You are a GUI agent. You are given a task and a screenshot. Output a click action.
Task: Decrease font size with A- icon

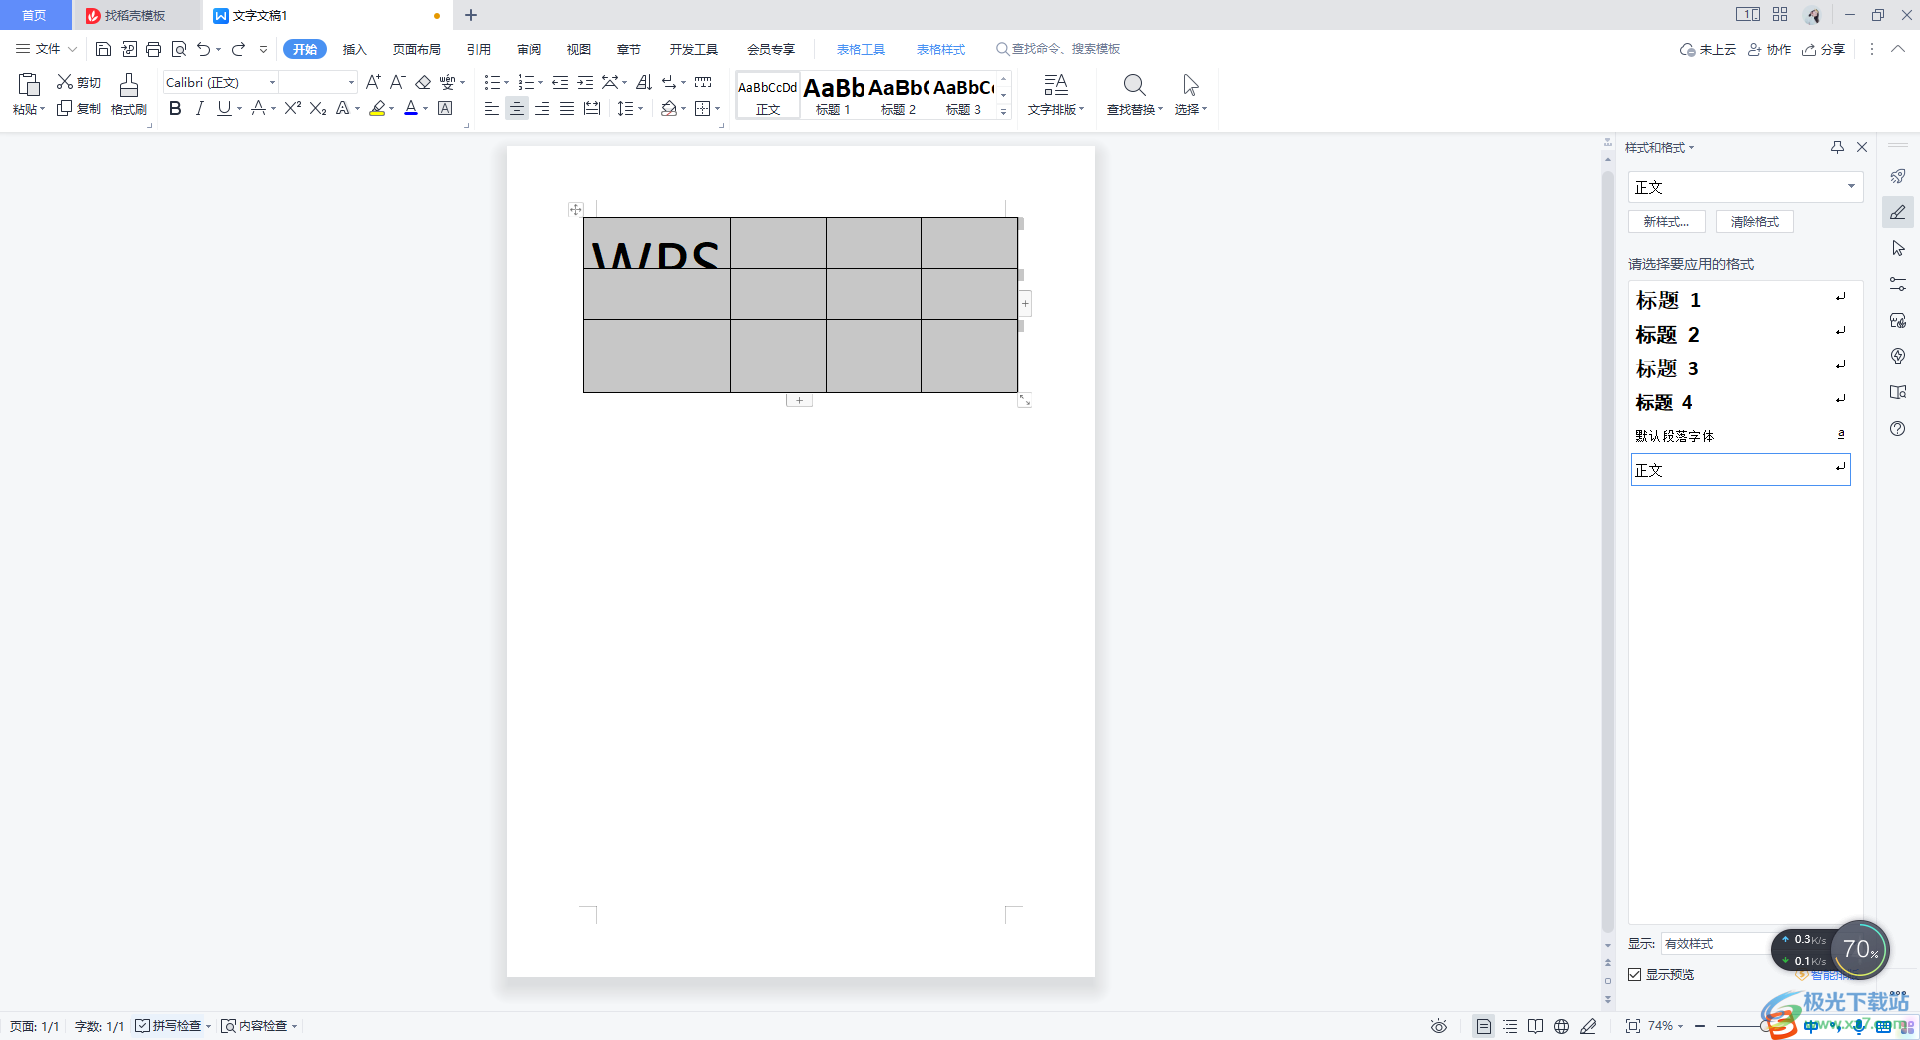398,82
